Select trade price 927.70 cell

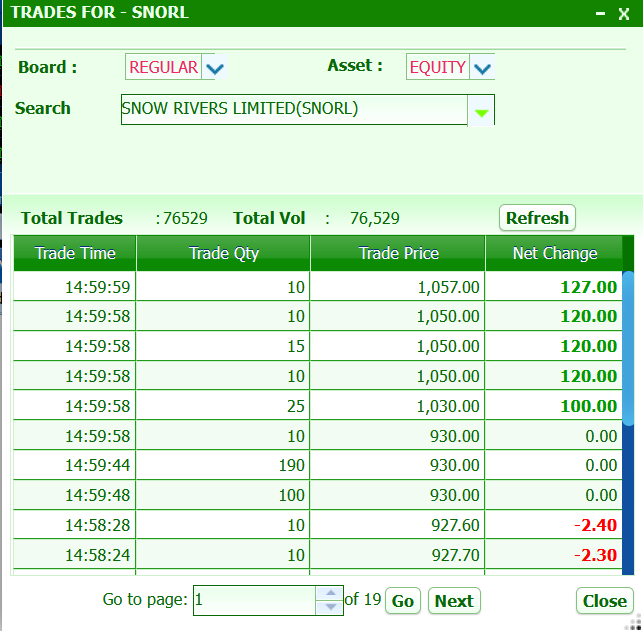(x=397, y=555)
